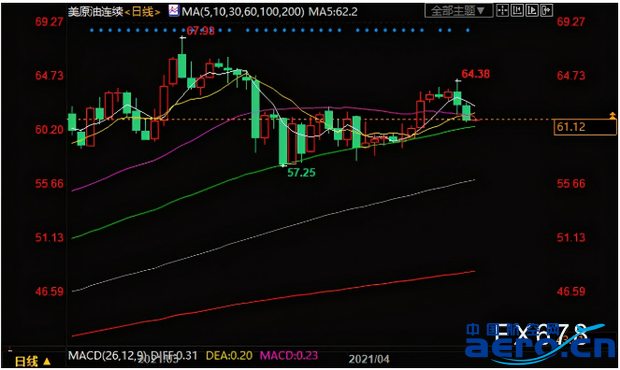Click the play-forward chart icon
Viewport: 620px width, 370px height.
(532, 11)
